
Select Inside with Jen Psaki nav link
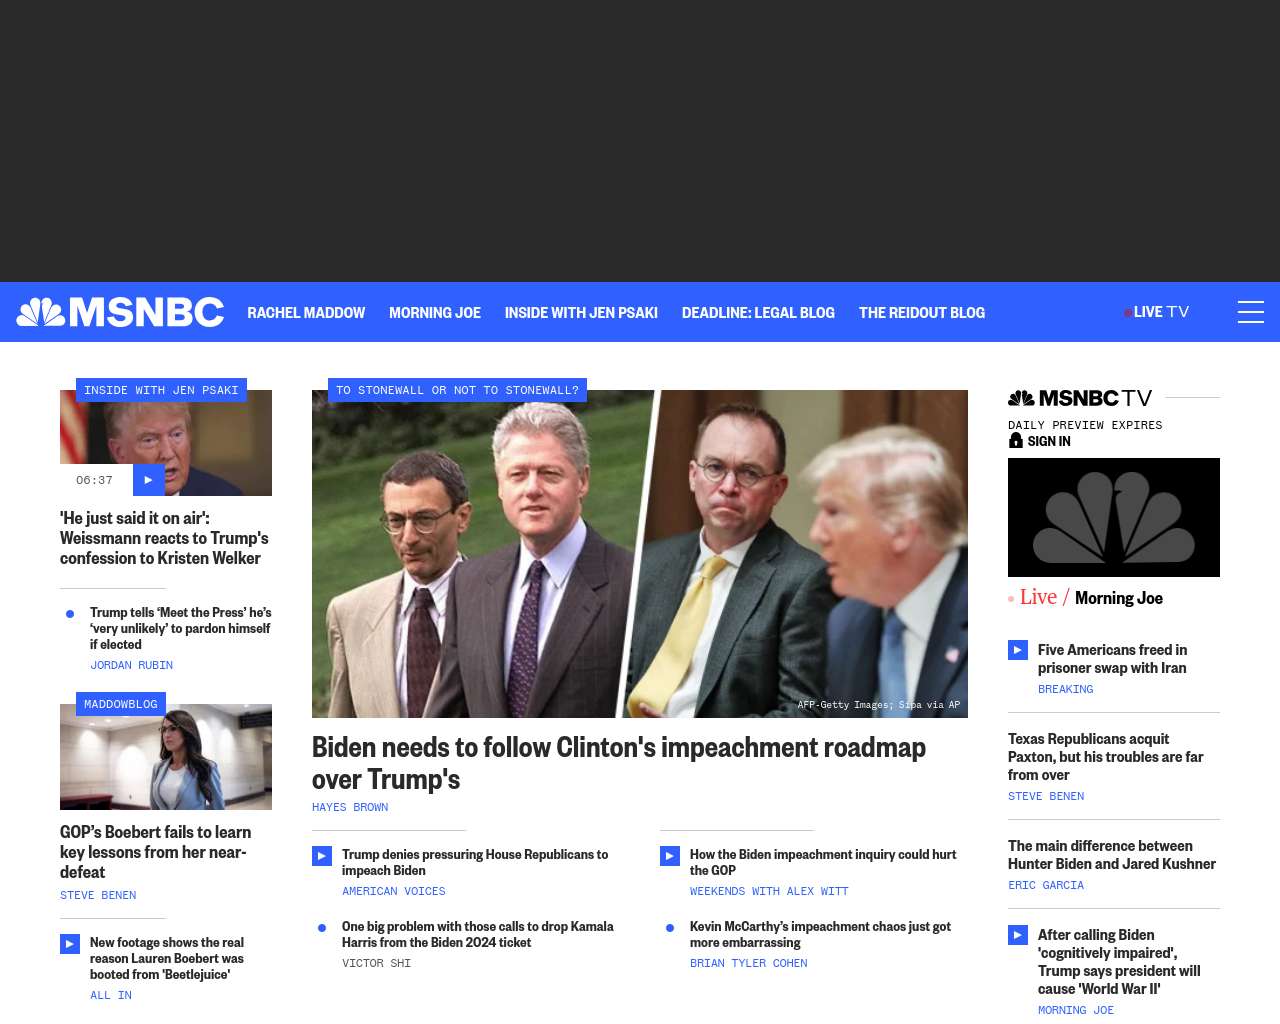(581, 312)
